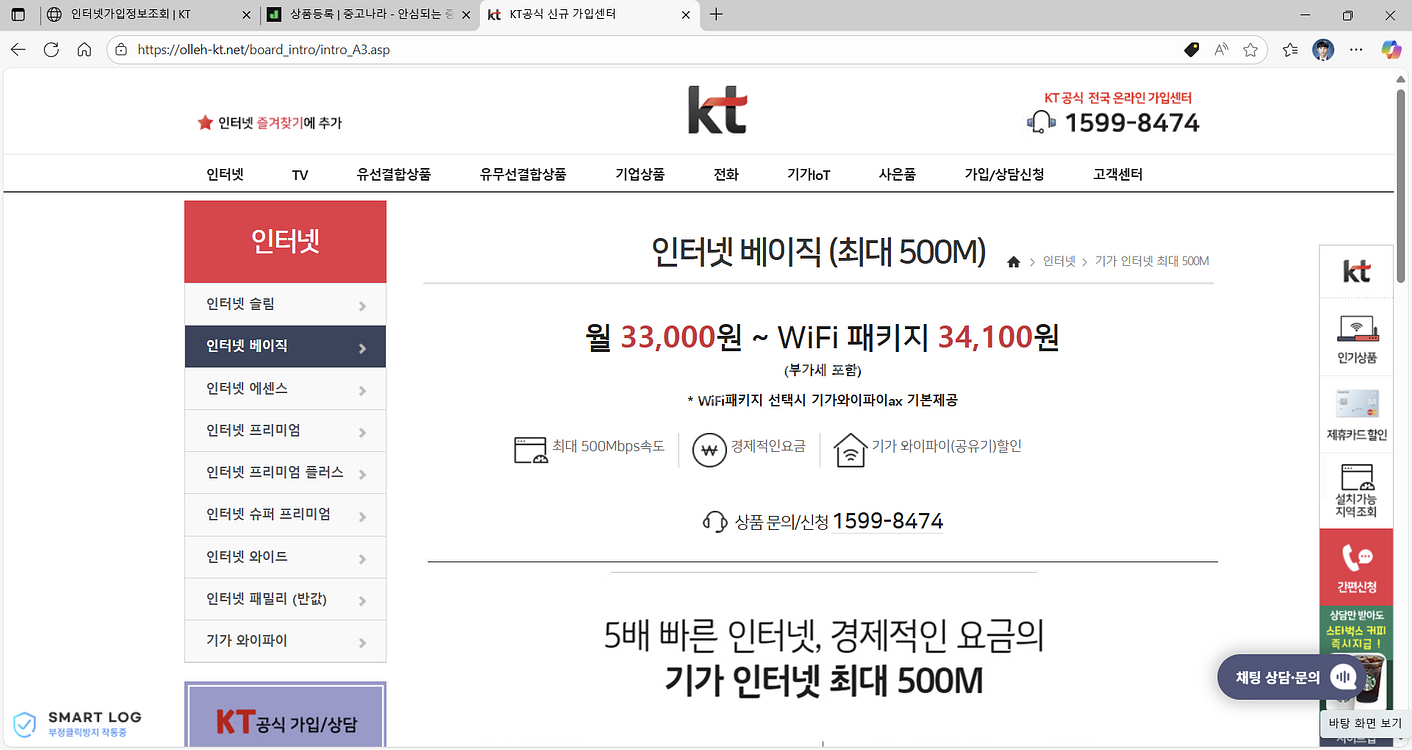The height and width of the screenshot is (750, 1412).
Task: Open the 채팅 상담·문의 chat button
Action: [x=1291, y=677]
